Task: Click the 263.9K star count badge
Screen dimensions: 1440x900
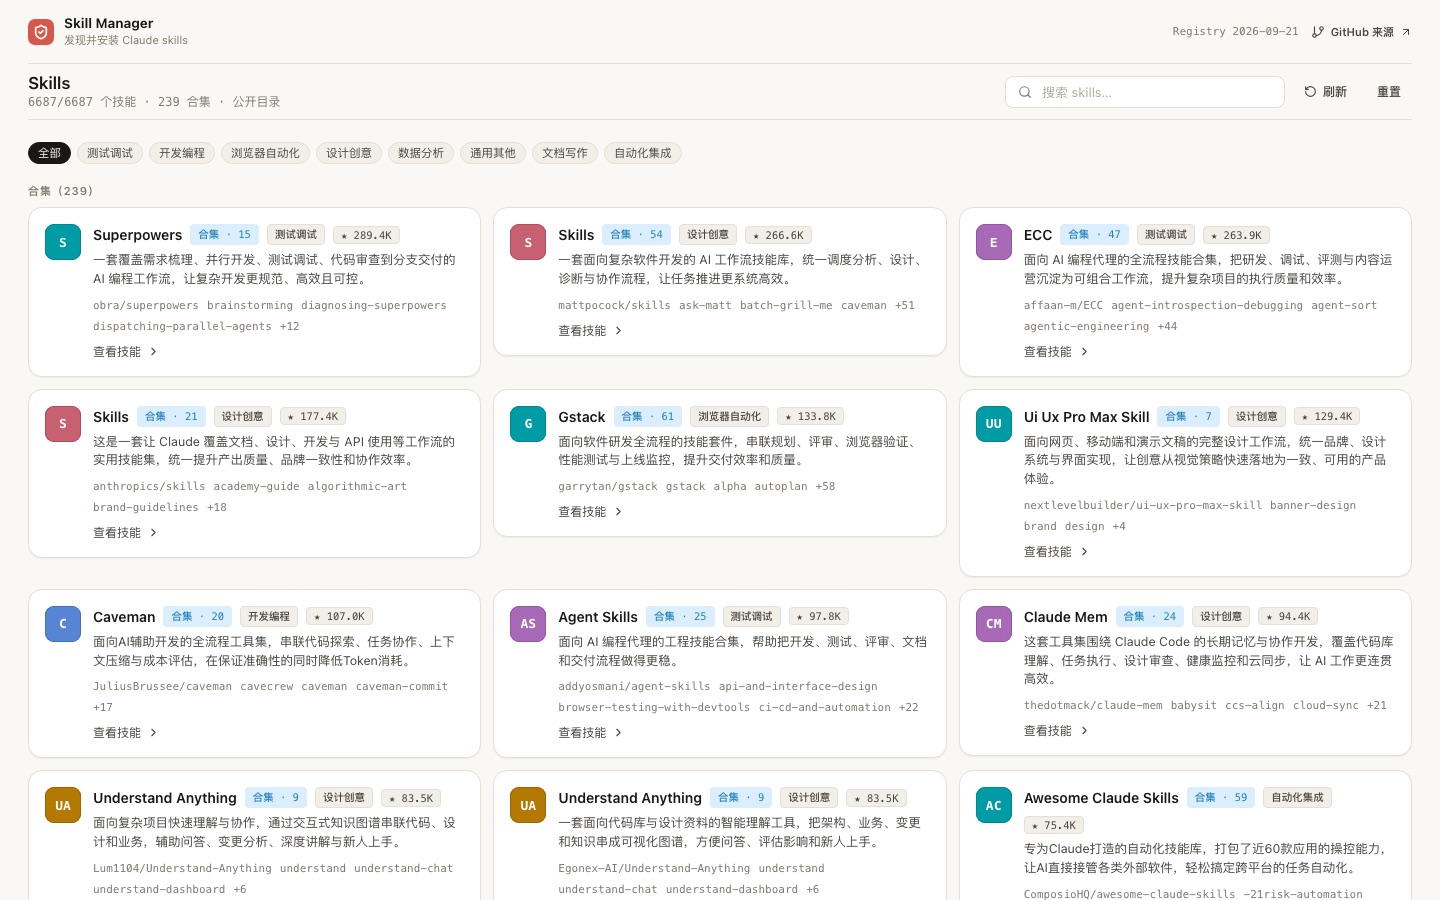Action: pos(1236,236)
